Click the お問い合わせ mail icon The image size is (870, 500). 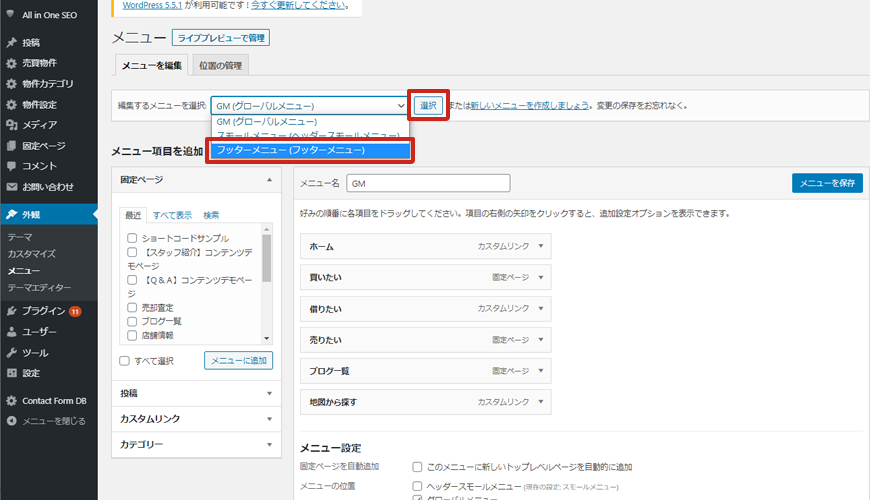click(x=11, y=187)
